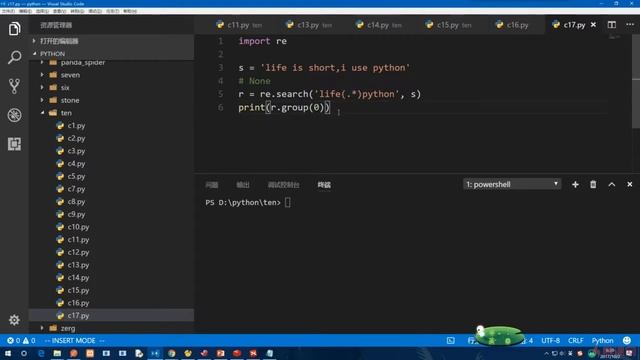The image size is (640, 360).
Task: Open c12.py in the file tree
Action: [78, 252]
